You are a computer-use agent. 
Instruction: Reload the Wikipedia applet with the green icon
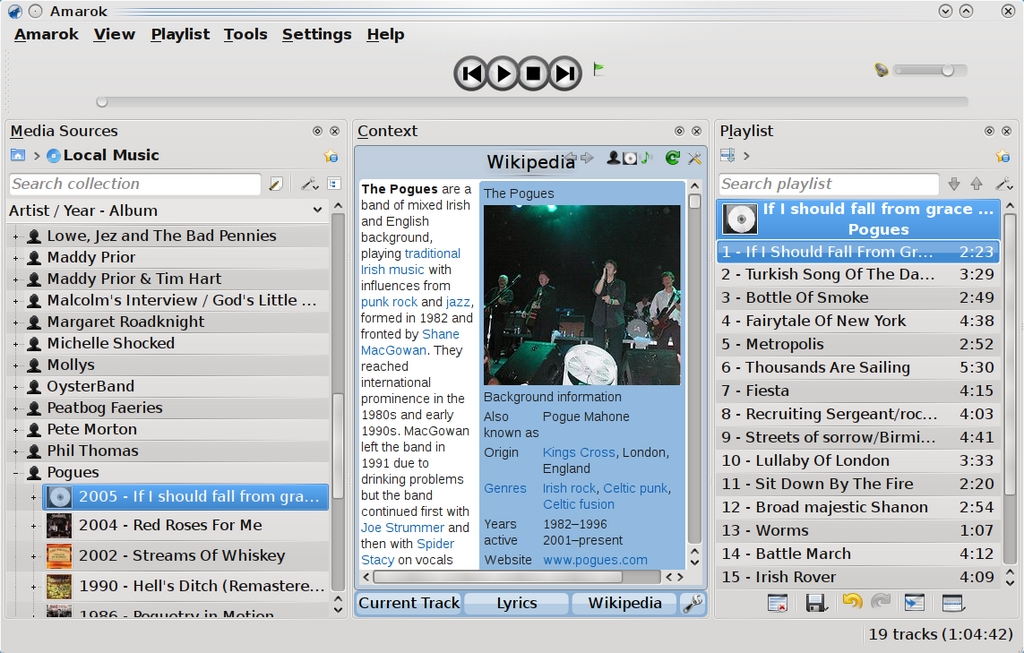(x=672, y=158)
